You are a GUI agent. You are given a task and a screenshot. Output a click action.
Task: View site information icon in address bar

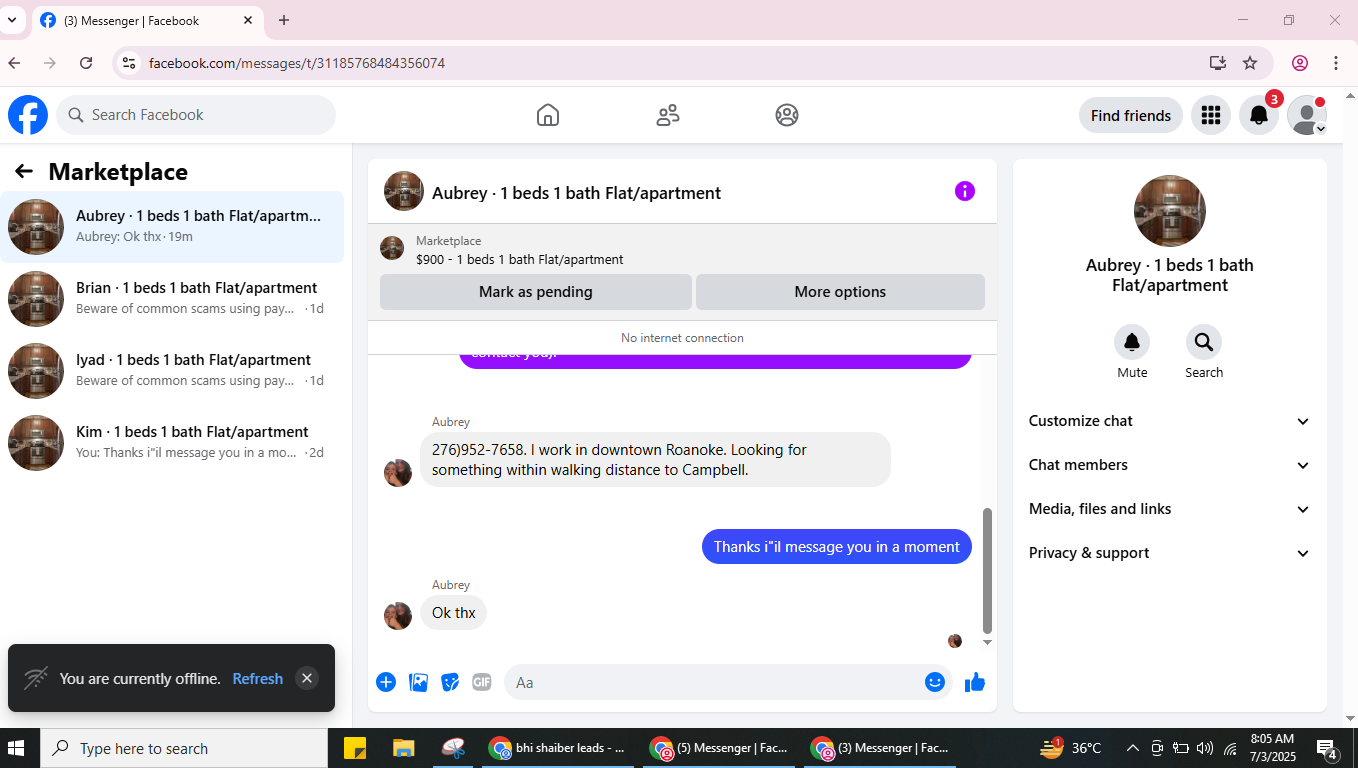128,63
